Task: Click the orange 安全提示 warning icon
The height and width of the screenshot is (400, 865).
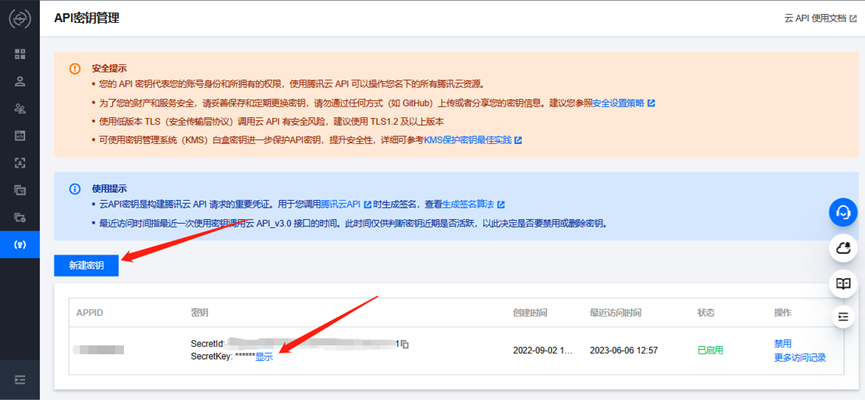Action: 74,68
